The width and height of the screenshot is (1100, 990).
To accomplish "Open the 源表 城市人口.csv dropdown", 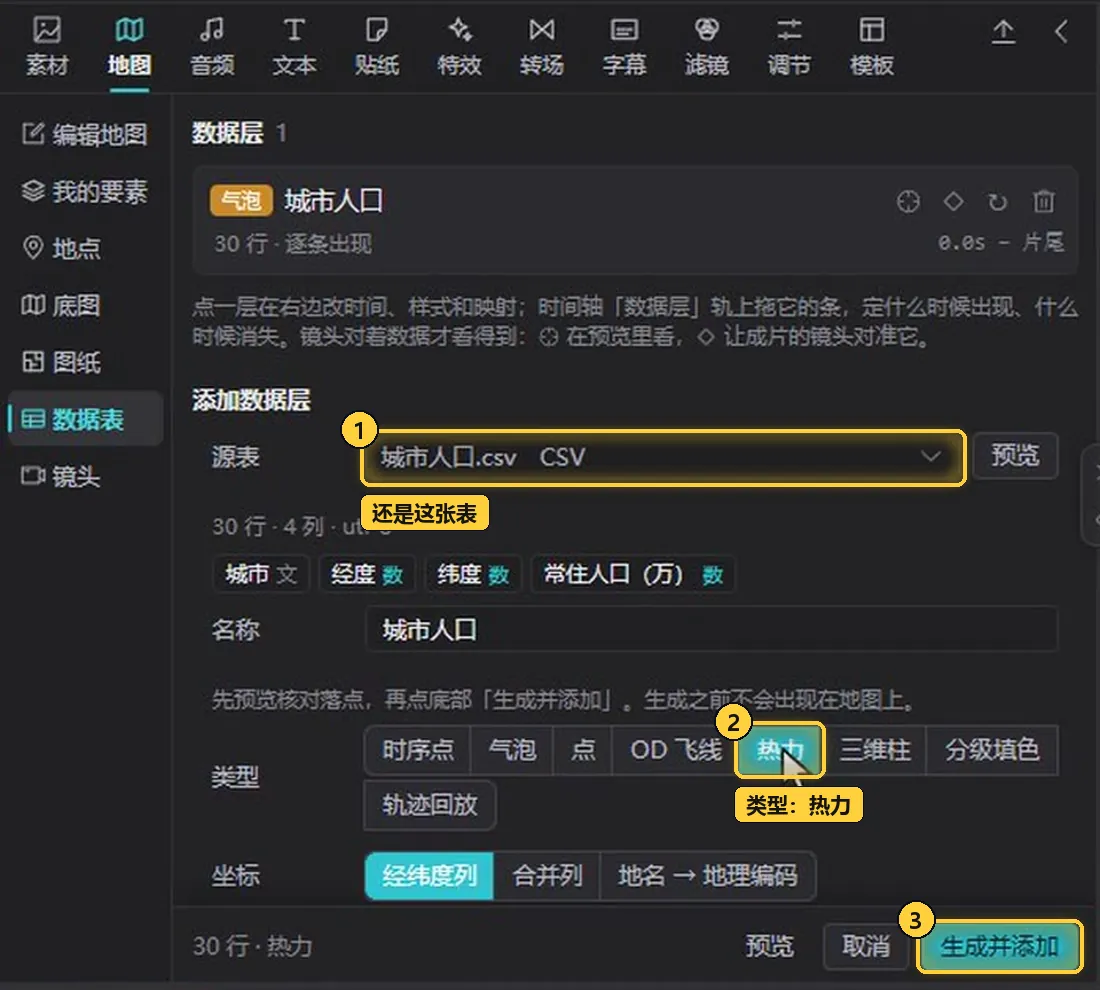I will pos(663,457).
